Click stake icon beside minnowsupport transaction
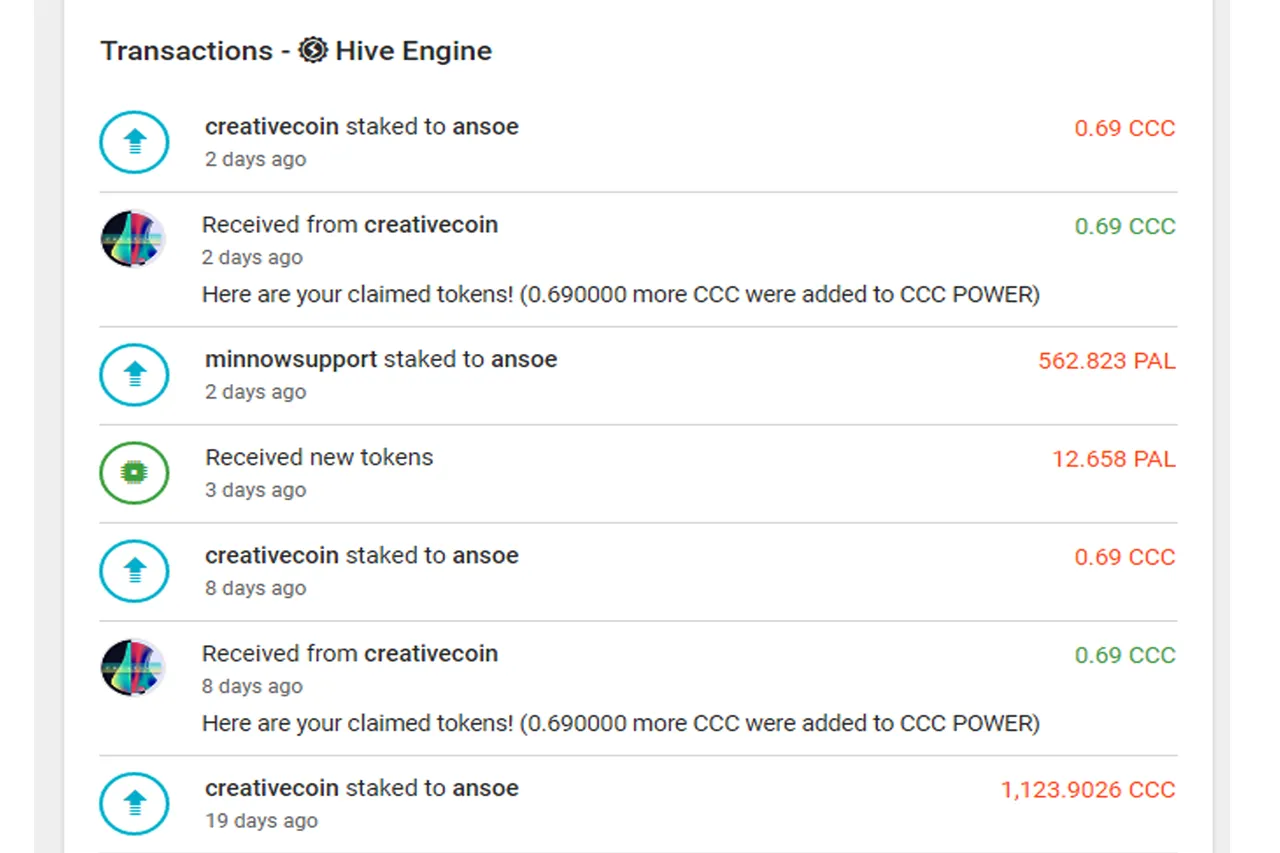Viewport: 1280px width, 853px height. tap(134, 375)
